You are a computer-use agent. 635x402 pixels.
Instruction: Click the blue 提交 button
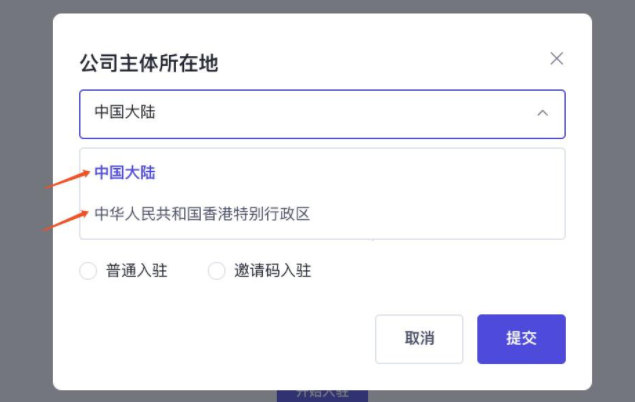pyautogui.click(x=521, y=339)
